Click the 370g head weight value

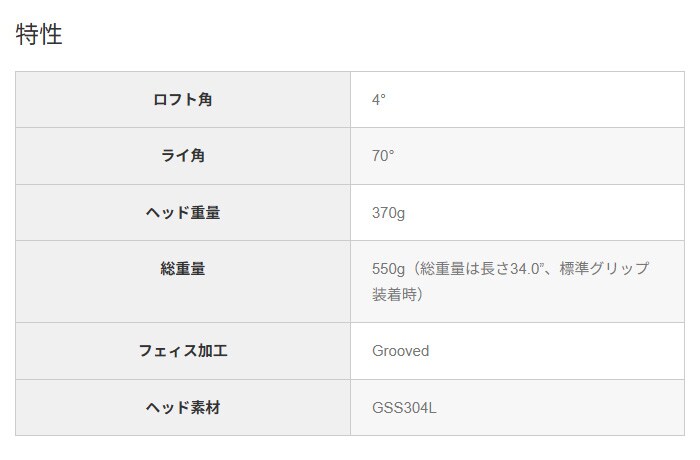[388, 212]
